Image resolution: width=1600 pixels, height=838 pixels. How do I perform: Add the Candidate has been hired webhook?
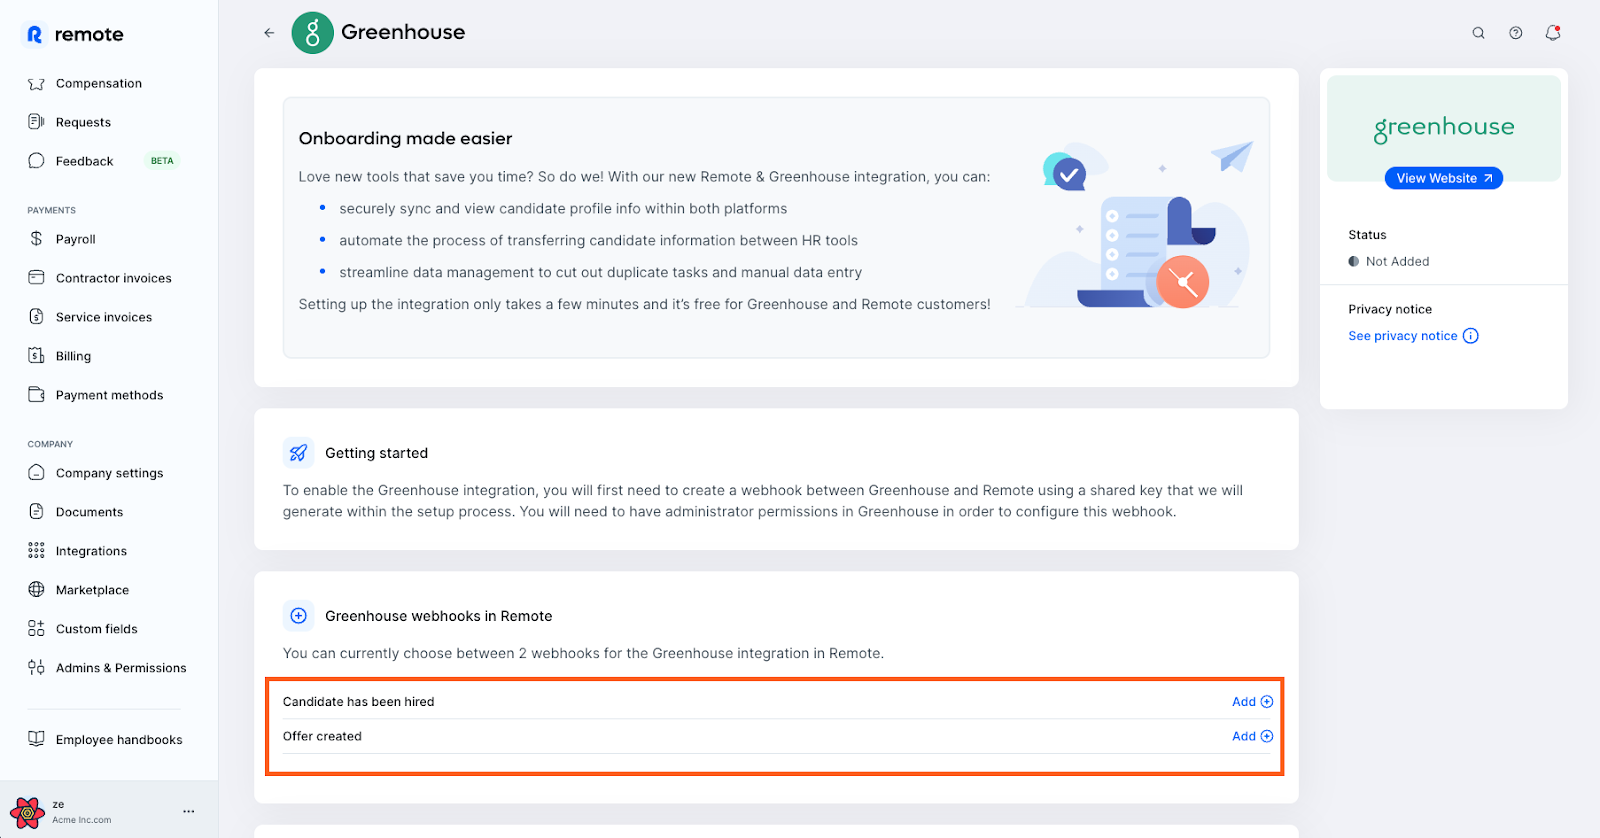1252,702
